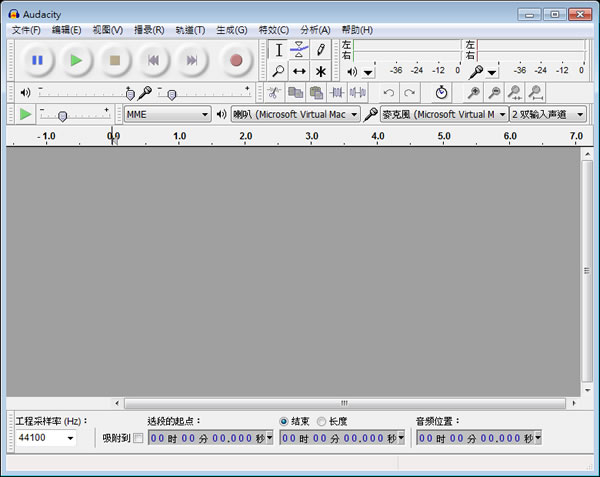Enable the 吸附到 snap checkbox
This screenshot has height=477, width=600.
point(138,438)
